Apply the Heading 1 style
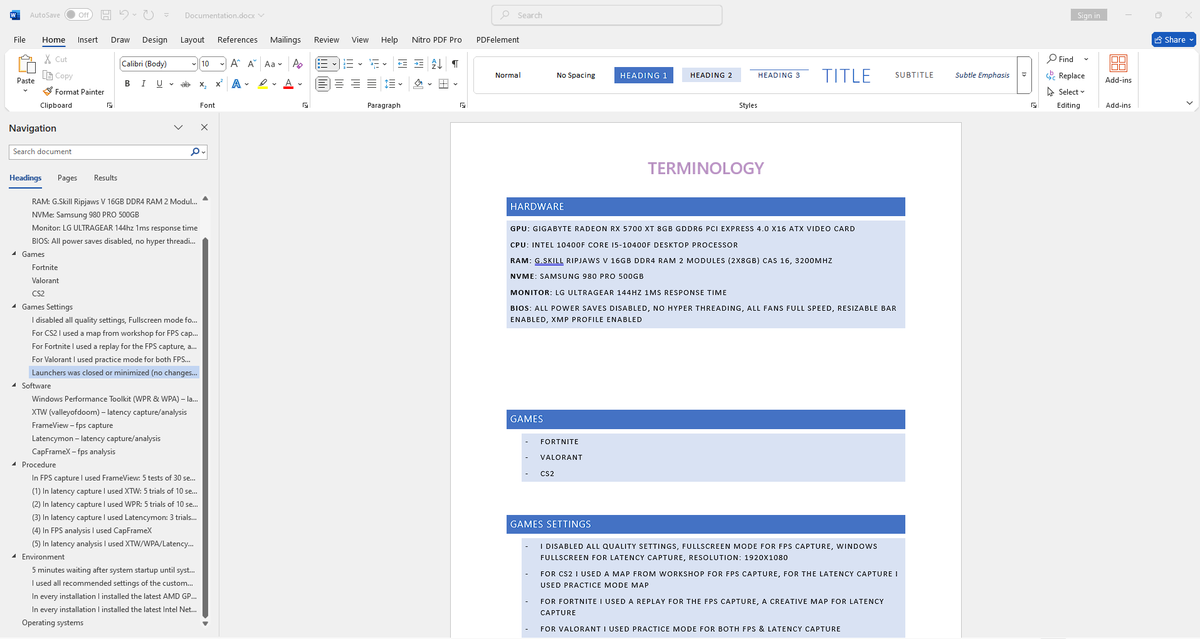The image size is (1200, 639). pyautogui.click(x=643, y=75)
